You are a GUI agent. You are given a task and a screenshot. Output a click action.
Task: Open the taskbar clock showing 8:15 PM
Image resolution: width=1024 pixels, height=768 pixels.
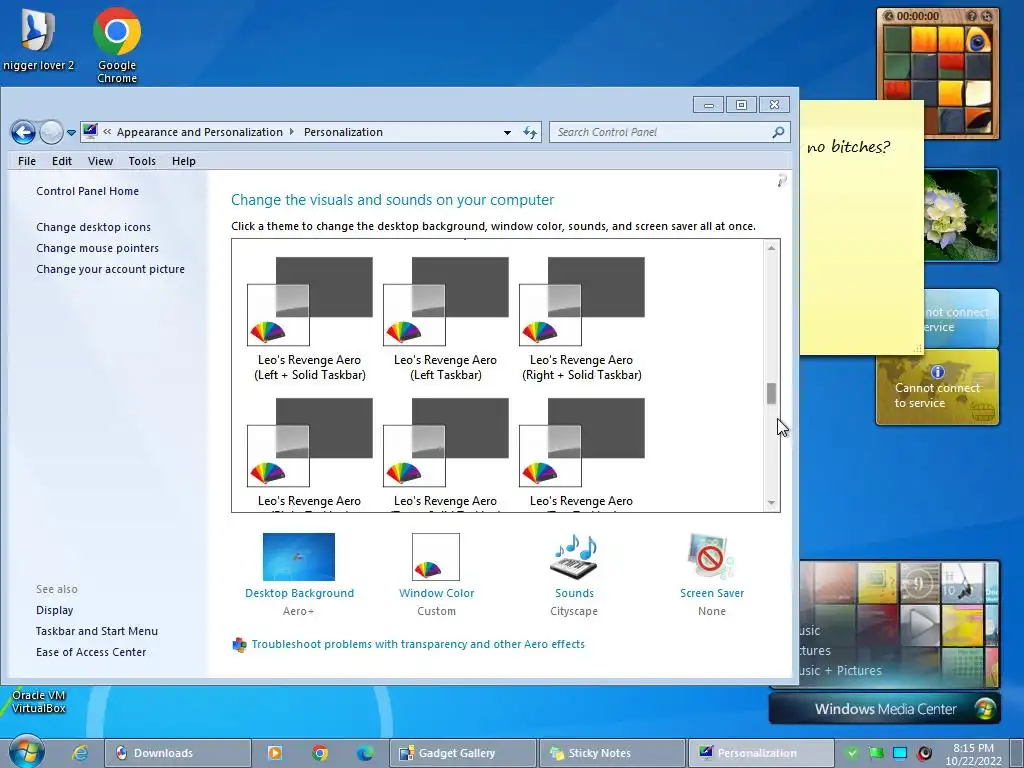click(x=973, y=754)
